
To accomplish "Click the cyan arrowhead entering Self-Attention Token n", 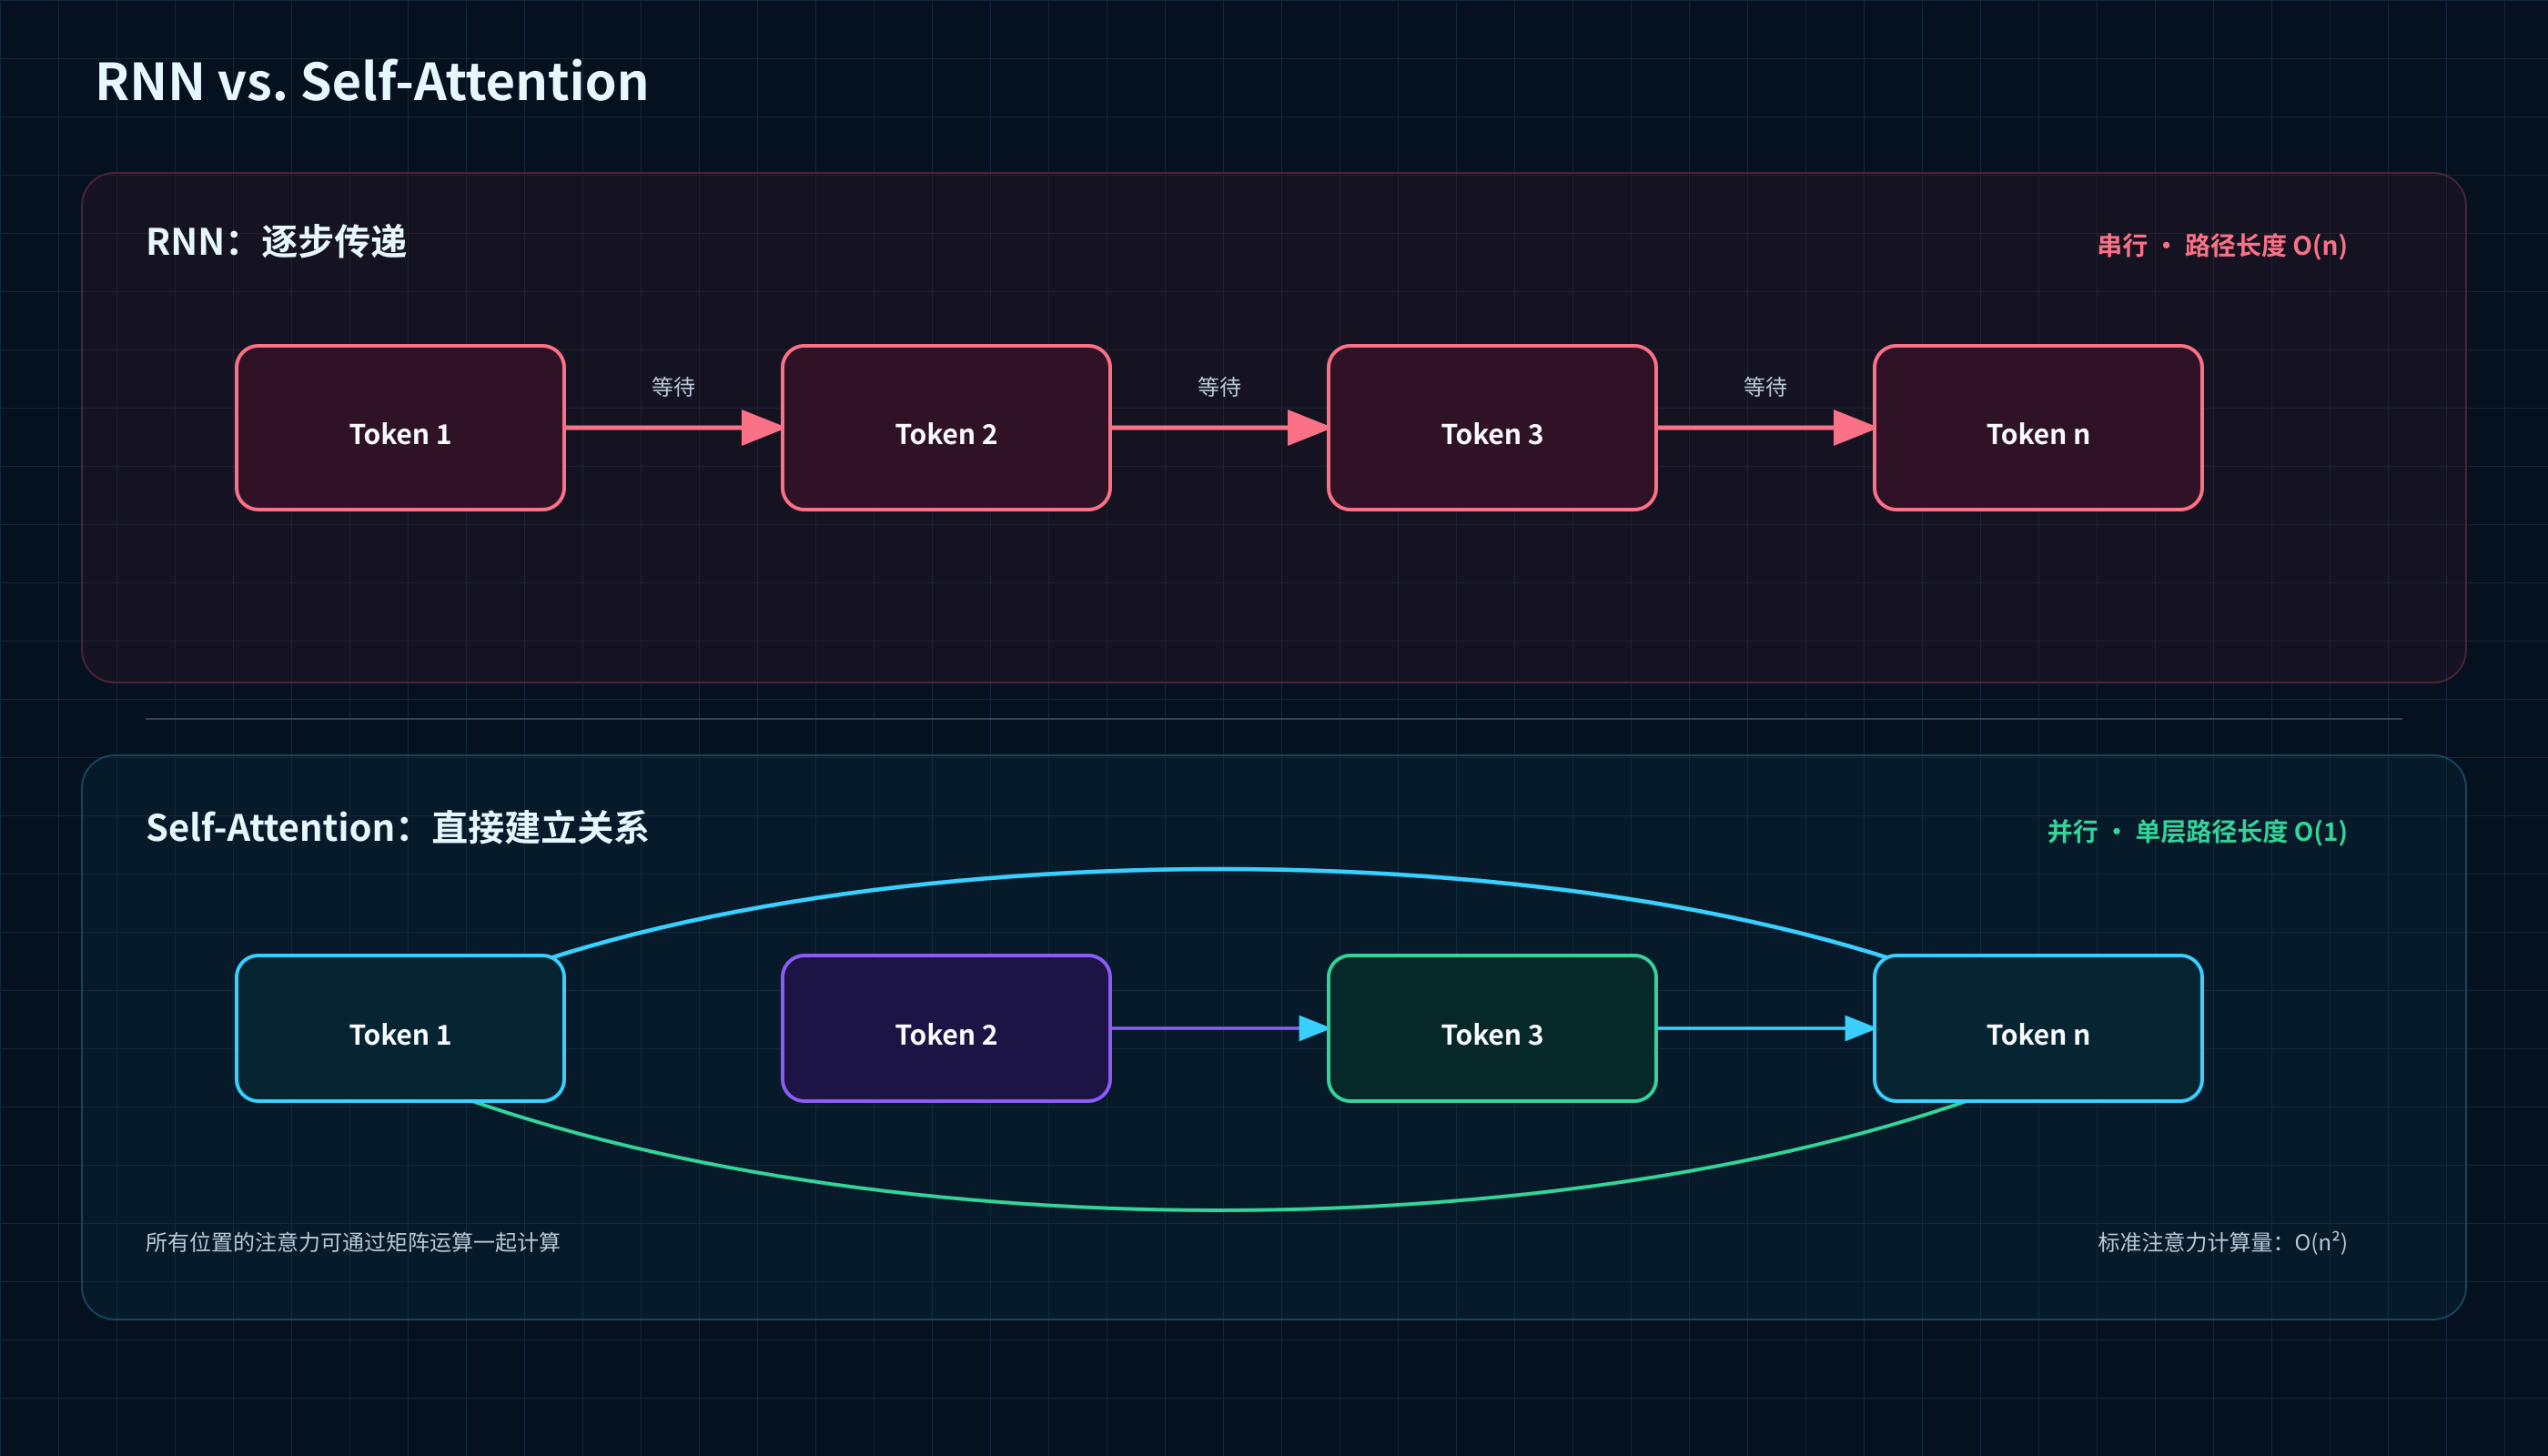I will (1859, 1028).
